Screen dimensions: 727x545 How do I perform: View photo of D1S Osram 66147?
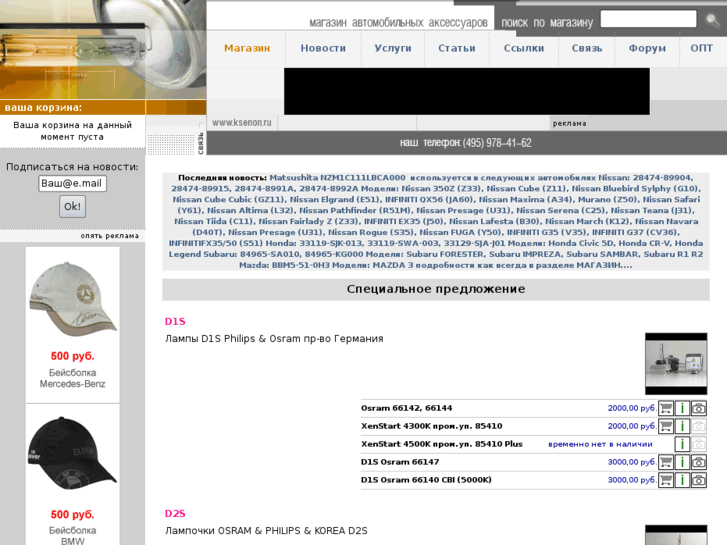699,462
